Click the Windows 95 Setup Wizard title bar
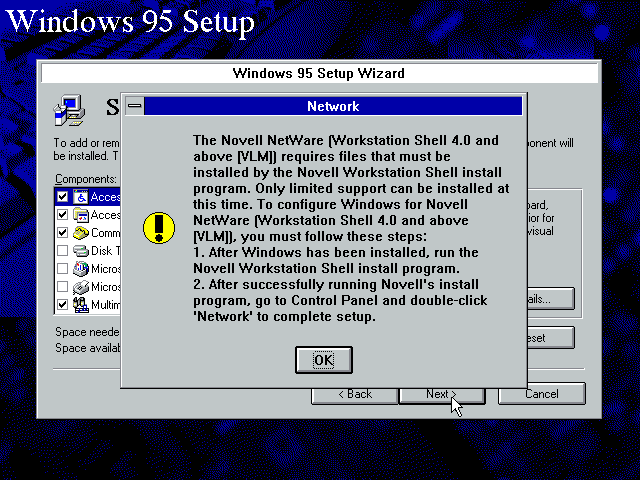This screenshot has width=640, height=480. pos(319,73)
